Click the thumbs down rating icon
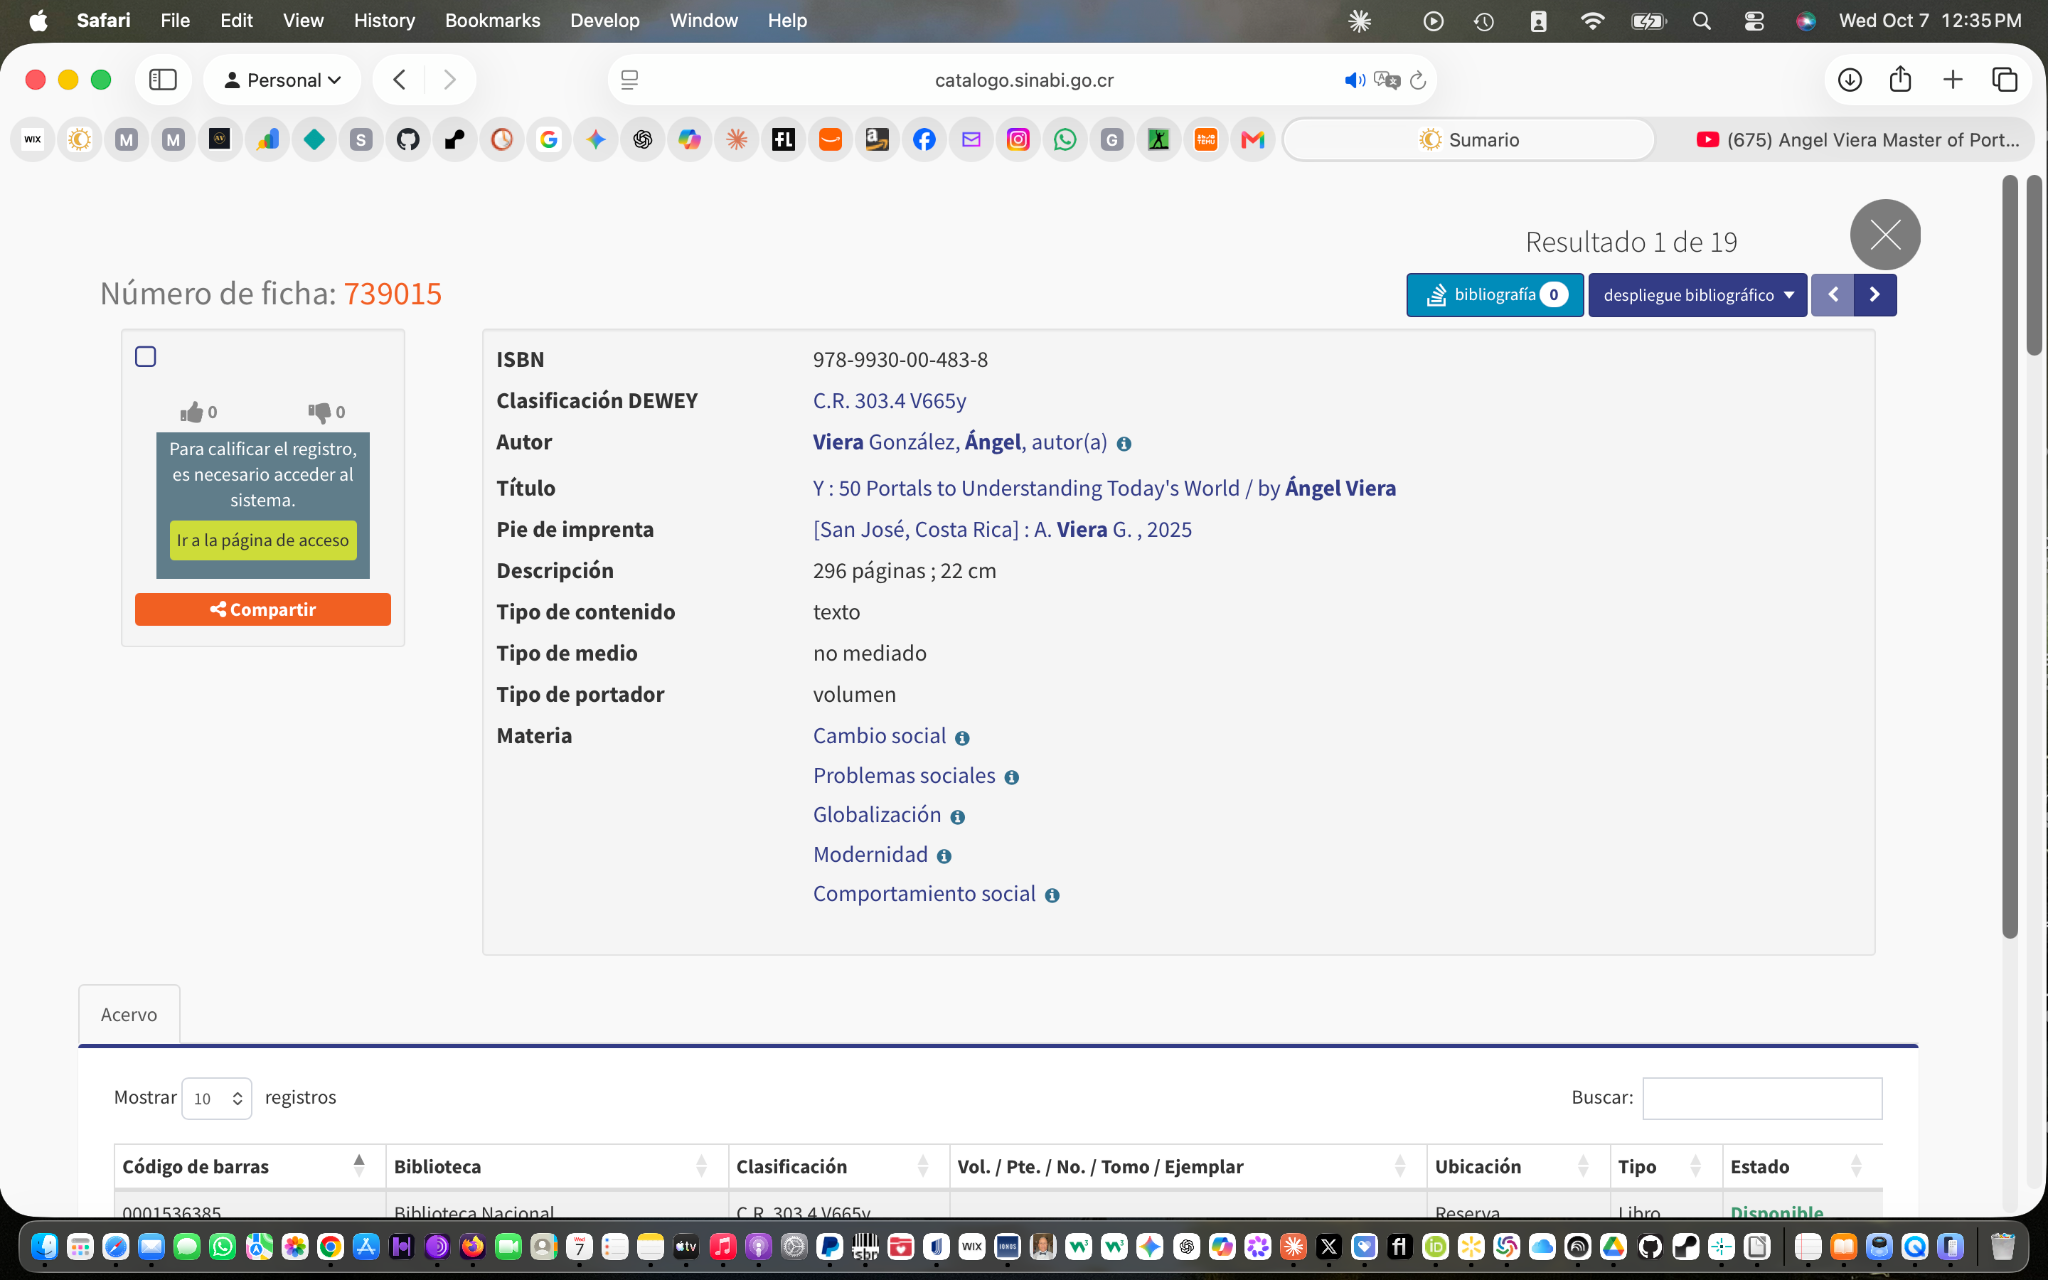 319,412
